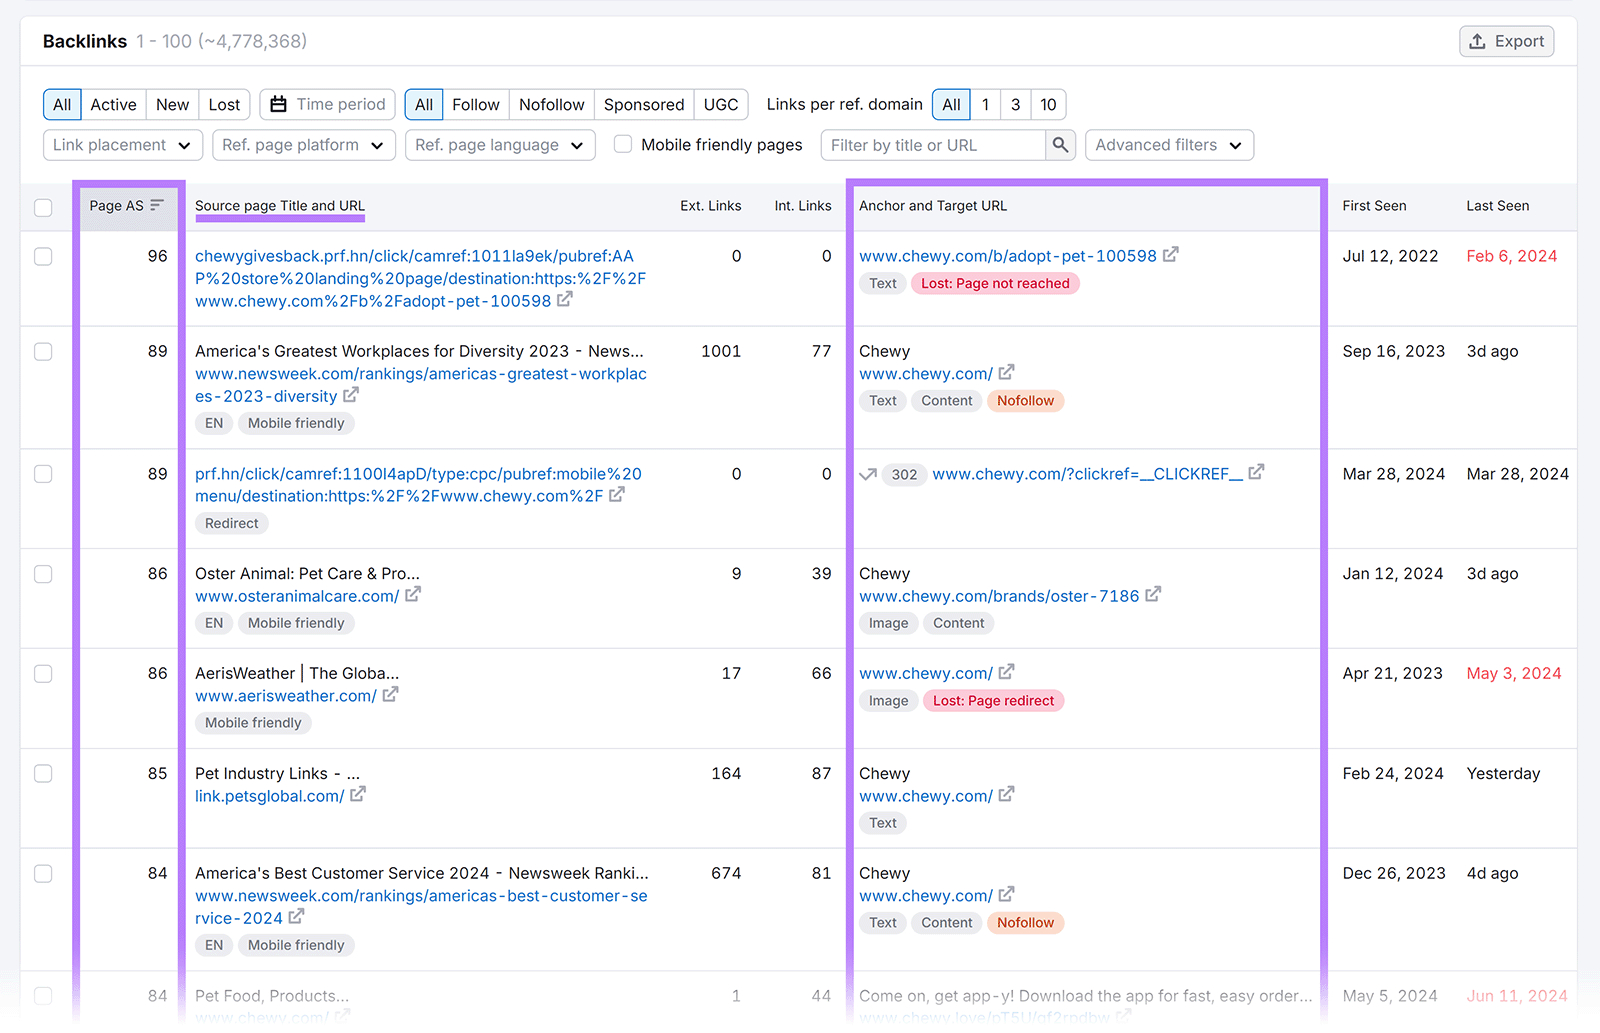Check the row checkbox for Oster Animal backlink

point(43,574)
